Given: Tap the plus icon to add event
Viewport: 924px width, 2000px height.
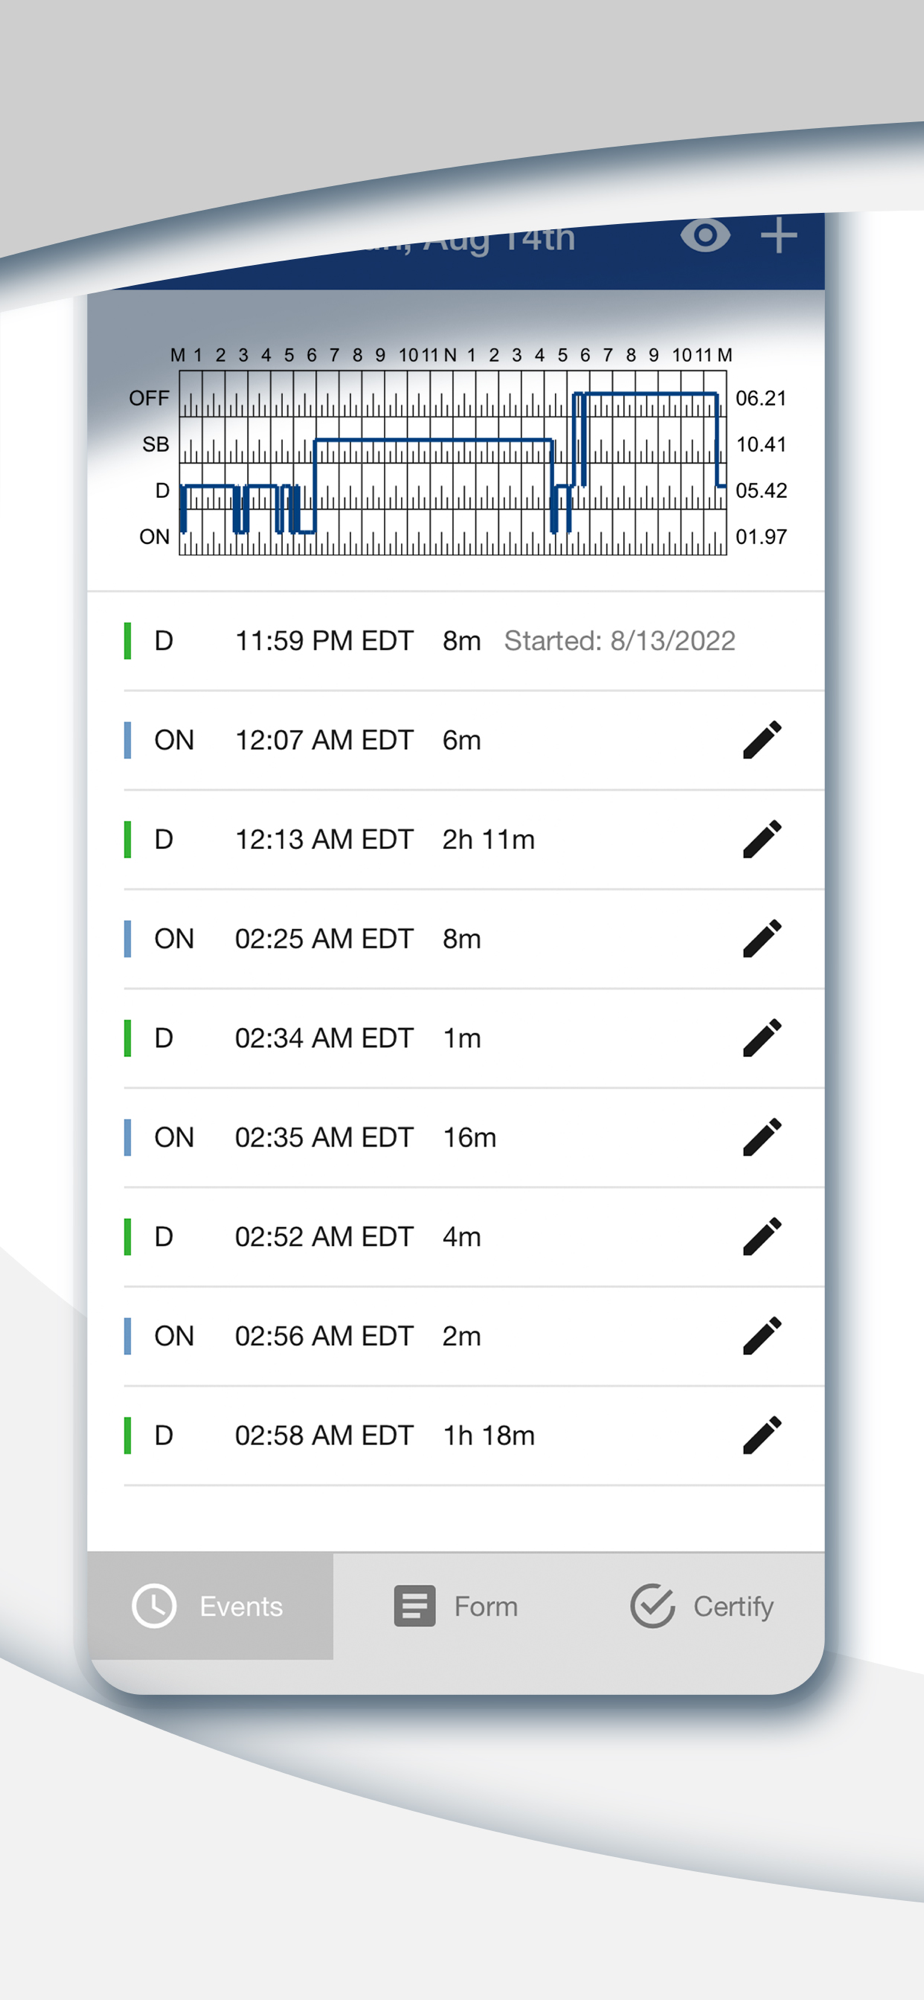Looking at the screenshot, I should (779, 236).
